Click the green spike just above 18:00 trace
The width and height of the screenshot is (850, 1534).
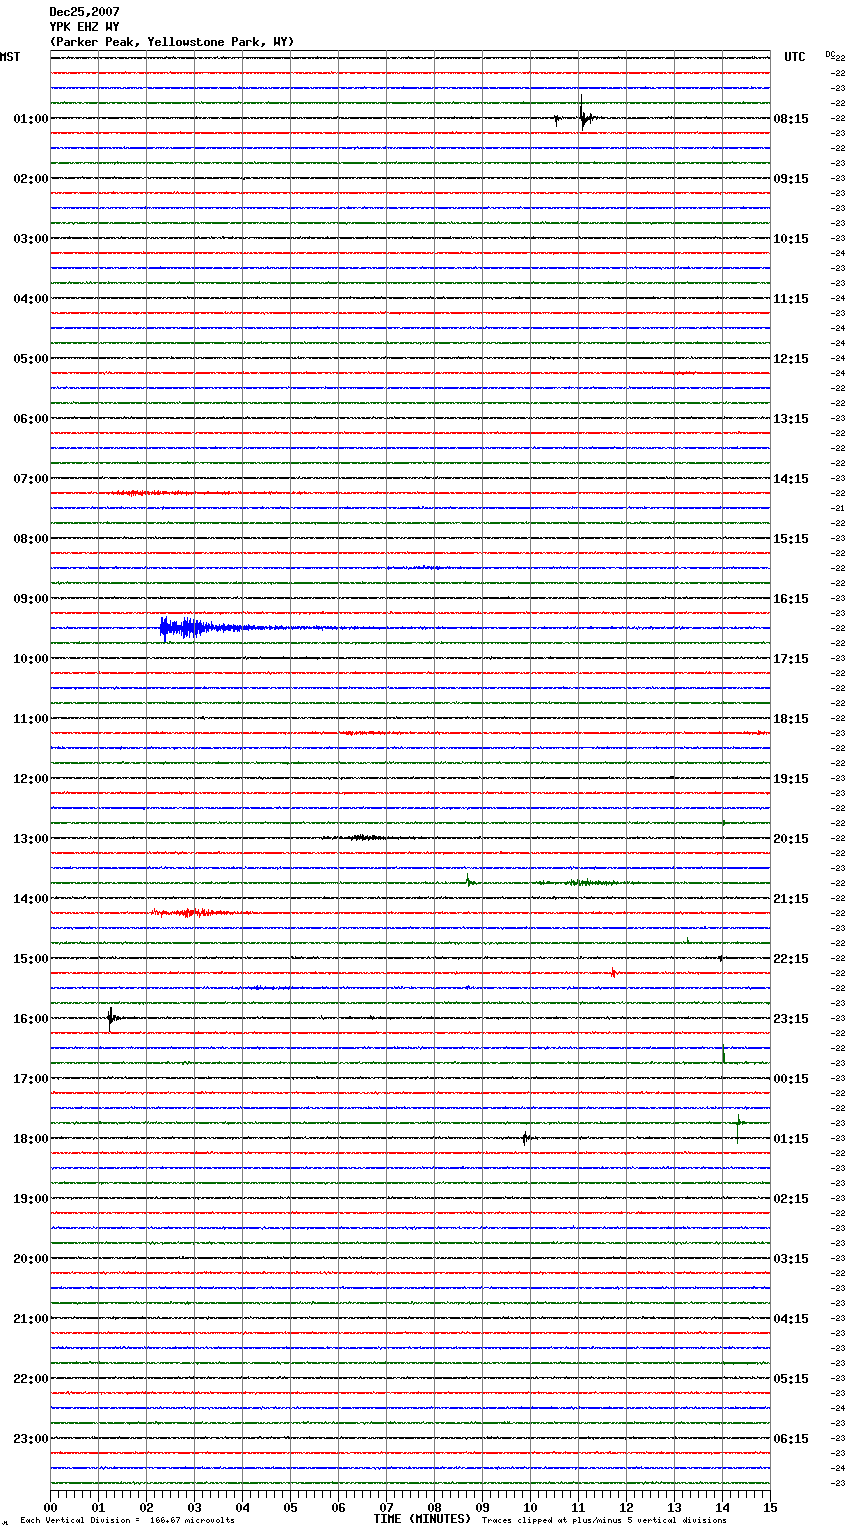738,1126
